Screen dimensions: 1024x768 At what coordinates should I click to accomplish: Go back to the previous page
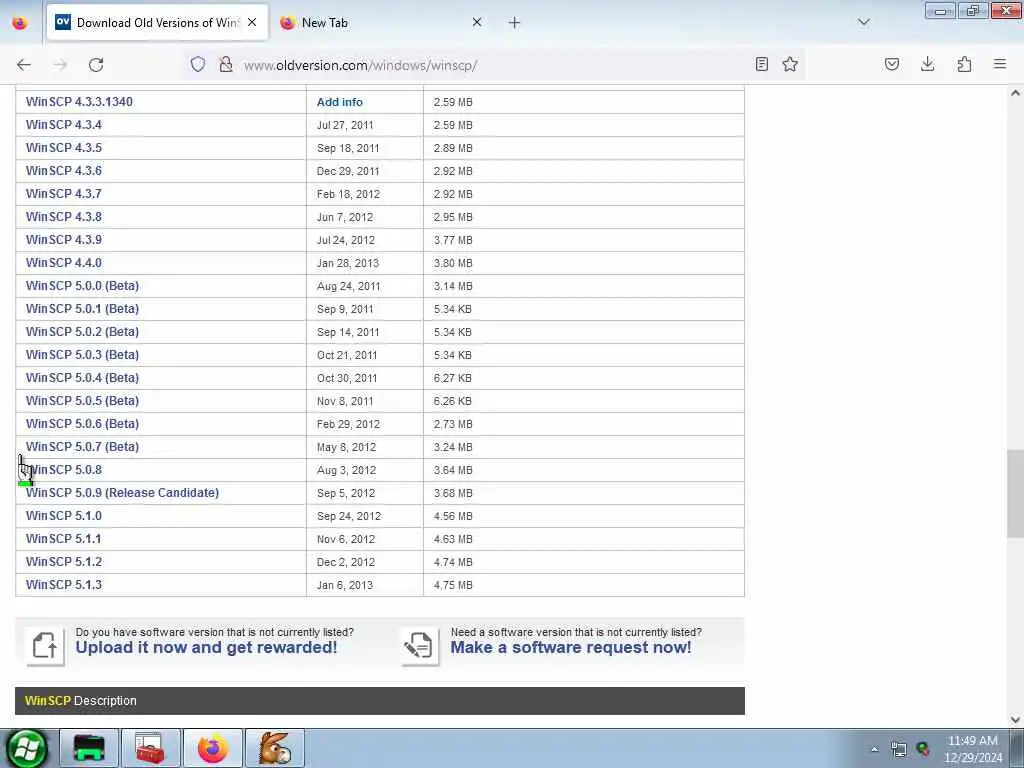(24, 65)
